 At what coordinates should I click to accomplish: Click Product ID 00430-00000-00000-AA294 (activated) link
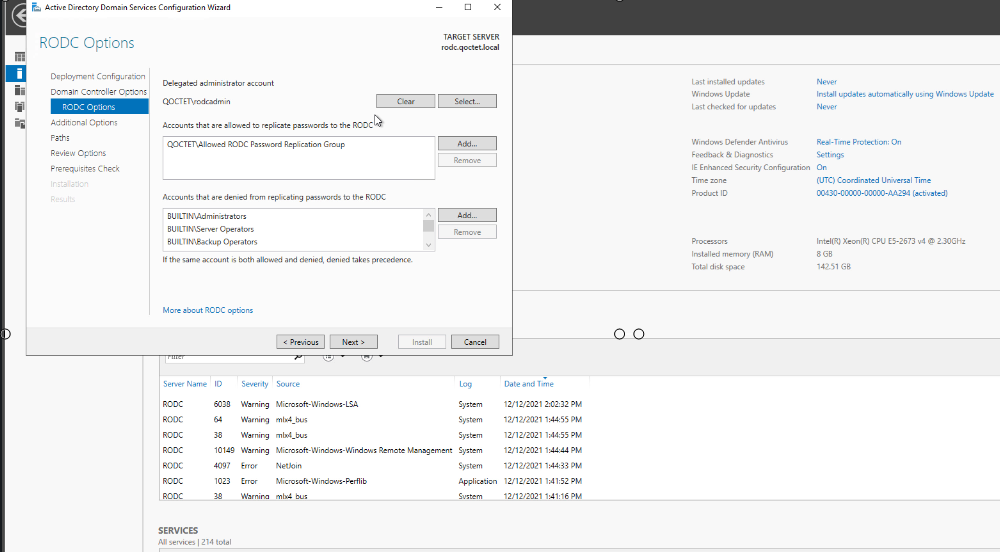pyautogui.click(x=881, y=193)
